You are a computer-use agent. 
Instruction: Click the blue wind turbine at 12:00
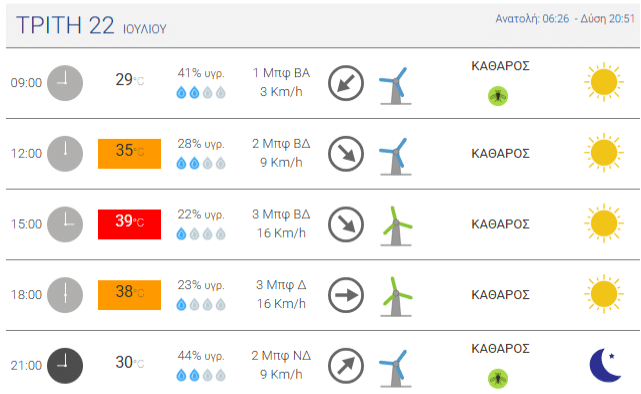pyautogui.click(x=395, y=156)
